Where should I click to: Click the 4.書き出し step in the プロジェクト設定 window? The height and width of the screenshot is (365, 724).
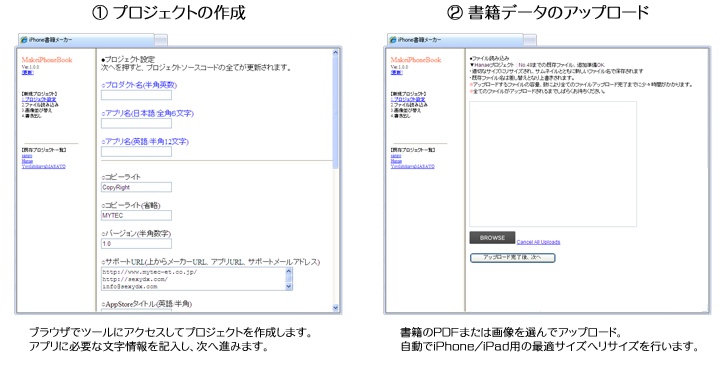click(32, 116)
